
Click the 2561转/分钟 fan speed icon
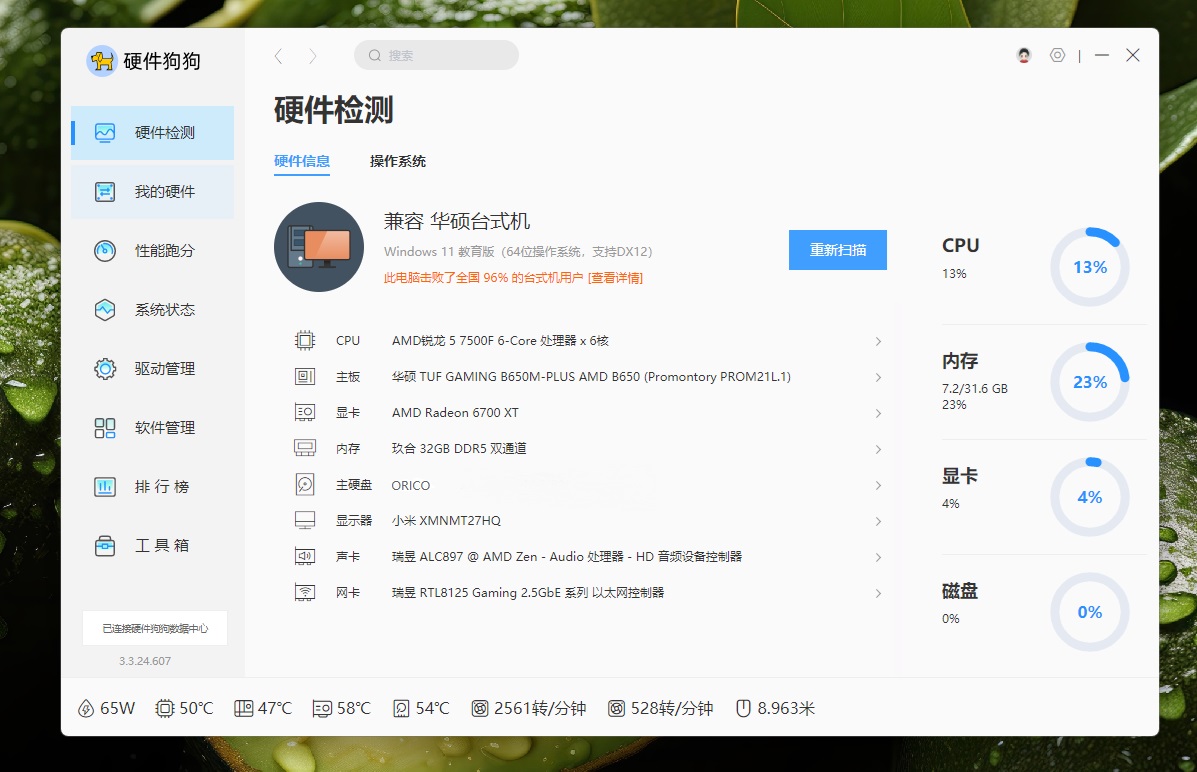pos(479,709)
